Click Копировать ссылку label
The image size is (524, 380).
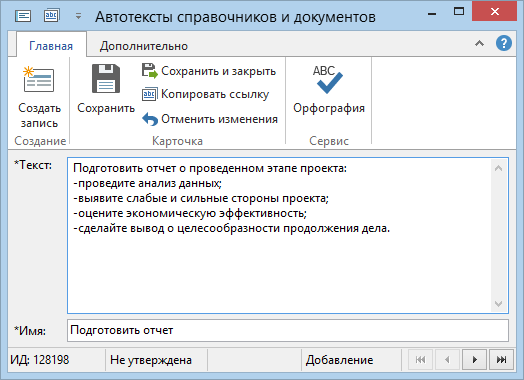215,95
